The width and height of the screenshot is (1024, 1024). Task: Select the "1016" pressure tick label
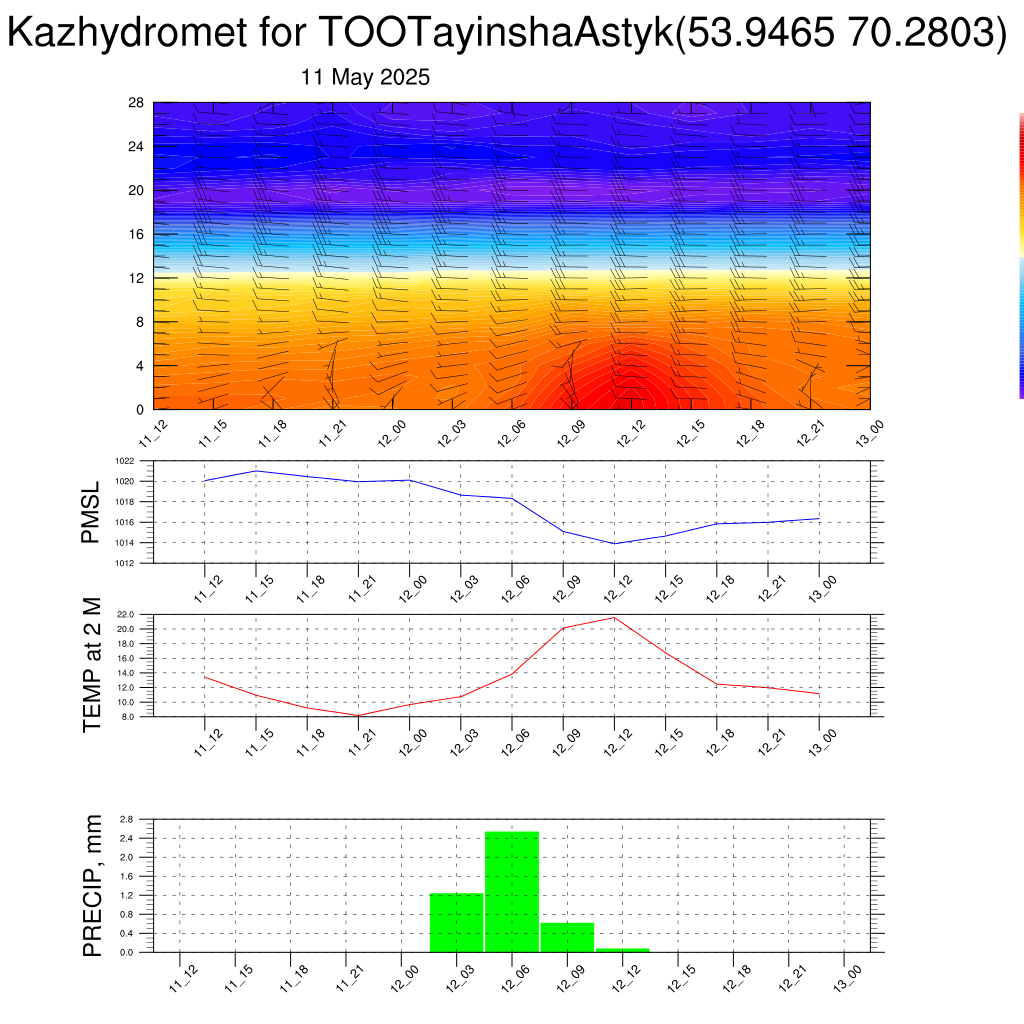coord(125,522)
